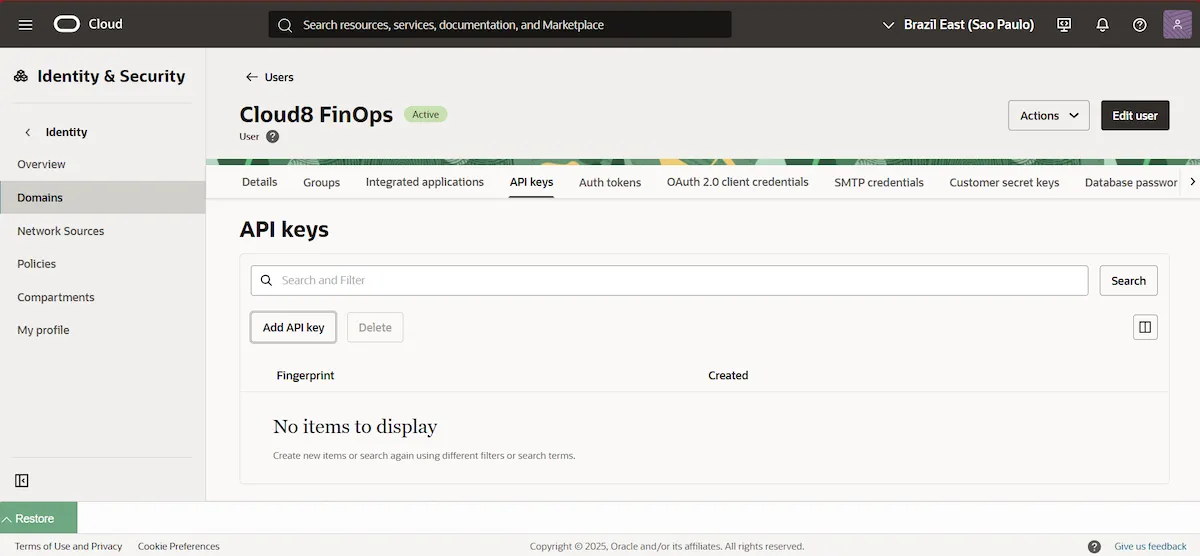
Task: Switch to the SMTP credentials tab
Action: [x=878, y=182]
